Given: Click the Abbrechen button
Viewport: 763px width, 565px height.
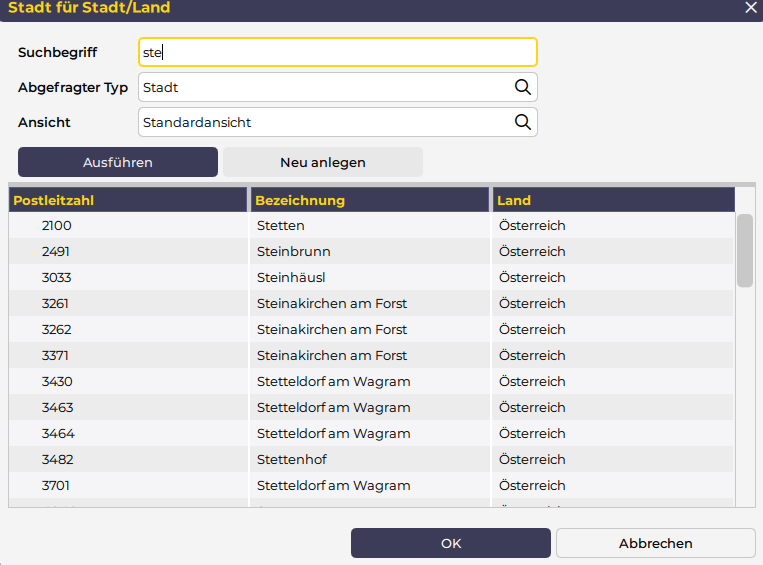Looking at the screenshot, I should [x=655, y=543].
